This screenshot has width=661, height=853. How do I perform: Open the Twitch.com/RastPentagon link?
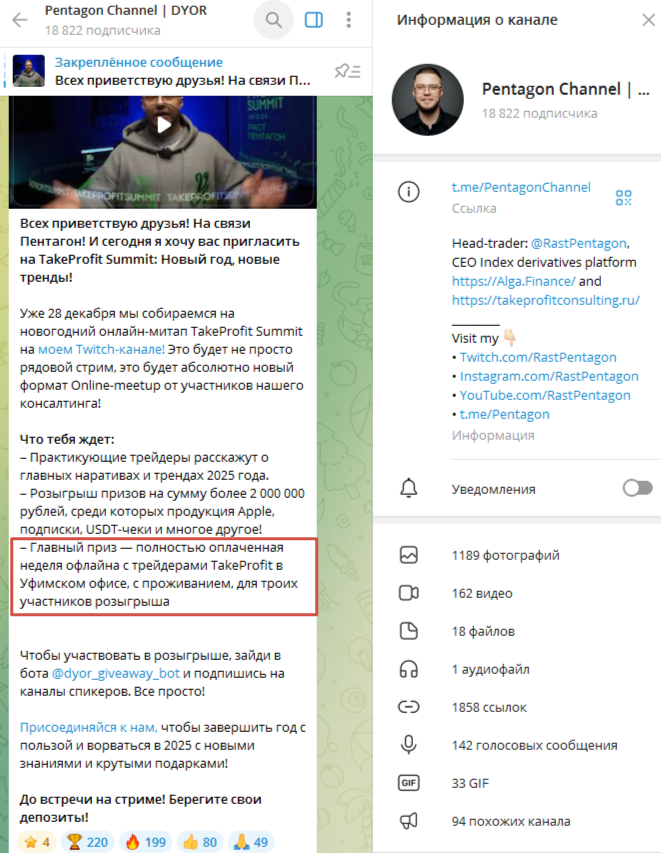(538, 357)
